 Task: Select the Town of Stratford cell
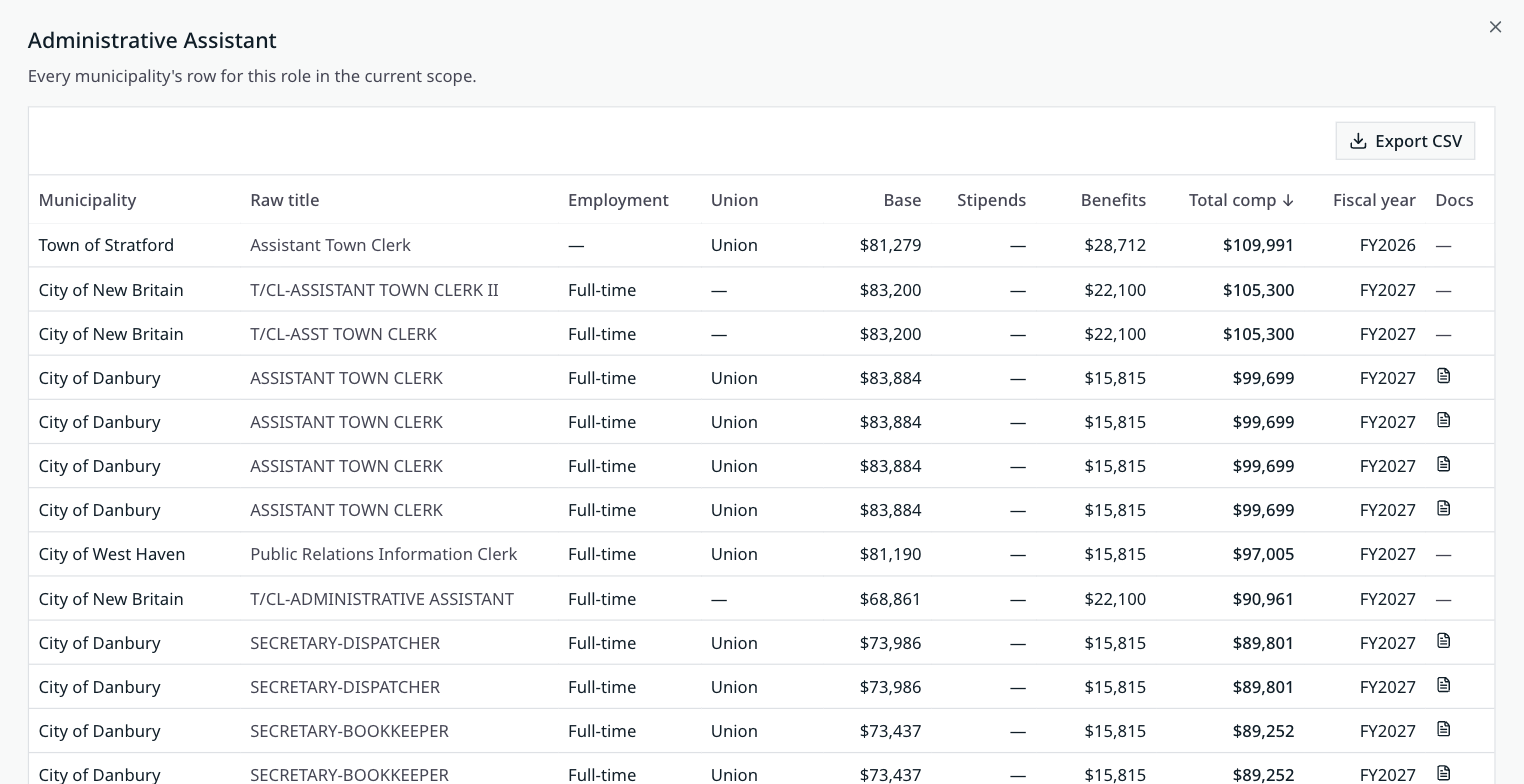(106, 245)
